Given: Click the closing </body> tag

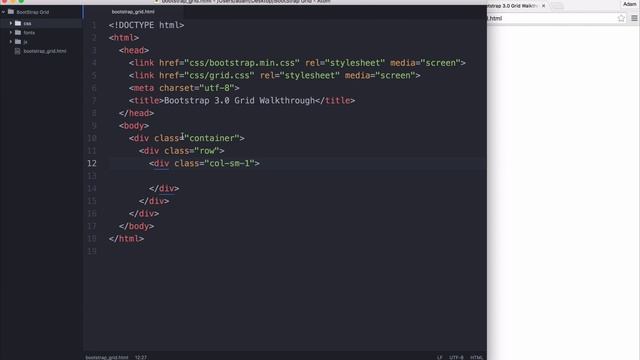Looking at the screenshot, I should pyautogui.click(x=136, y=226).
